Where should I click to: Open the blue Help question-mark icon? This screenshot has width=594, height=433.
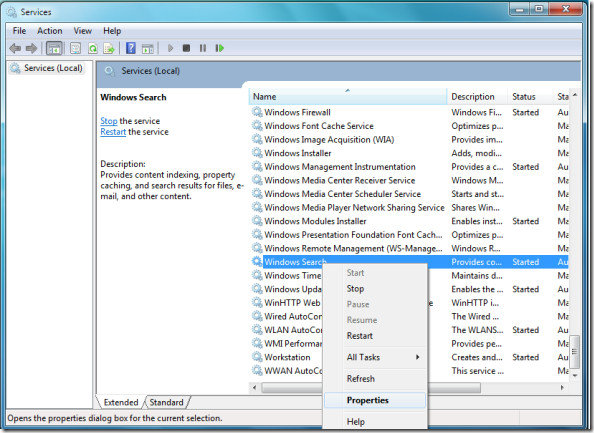tap(131, 48)
